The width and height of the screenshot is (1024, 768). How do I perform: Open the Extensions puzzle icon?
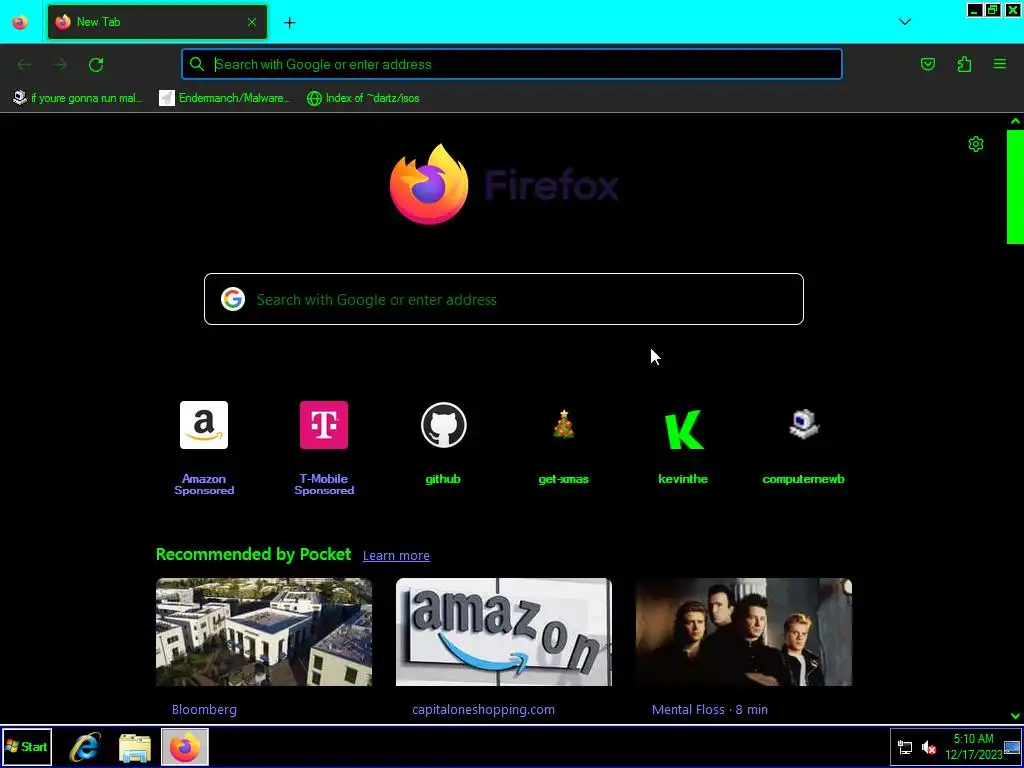[x=964, y=64]
